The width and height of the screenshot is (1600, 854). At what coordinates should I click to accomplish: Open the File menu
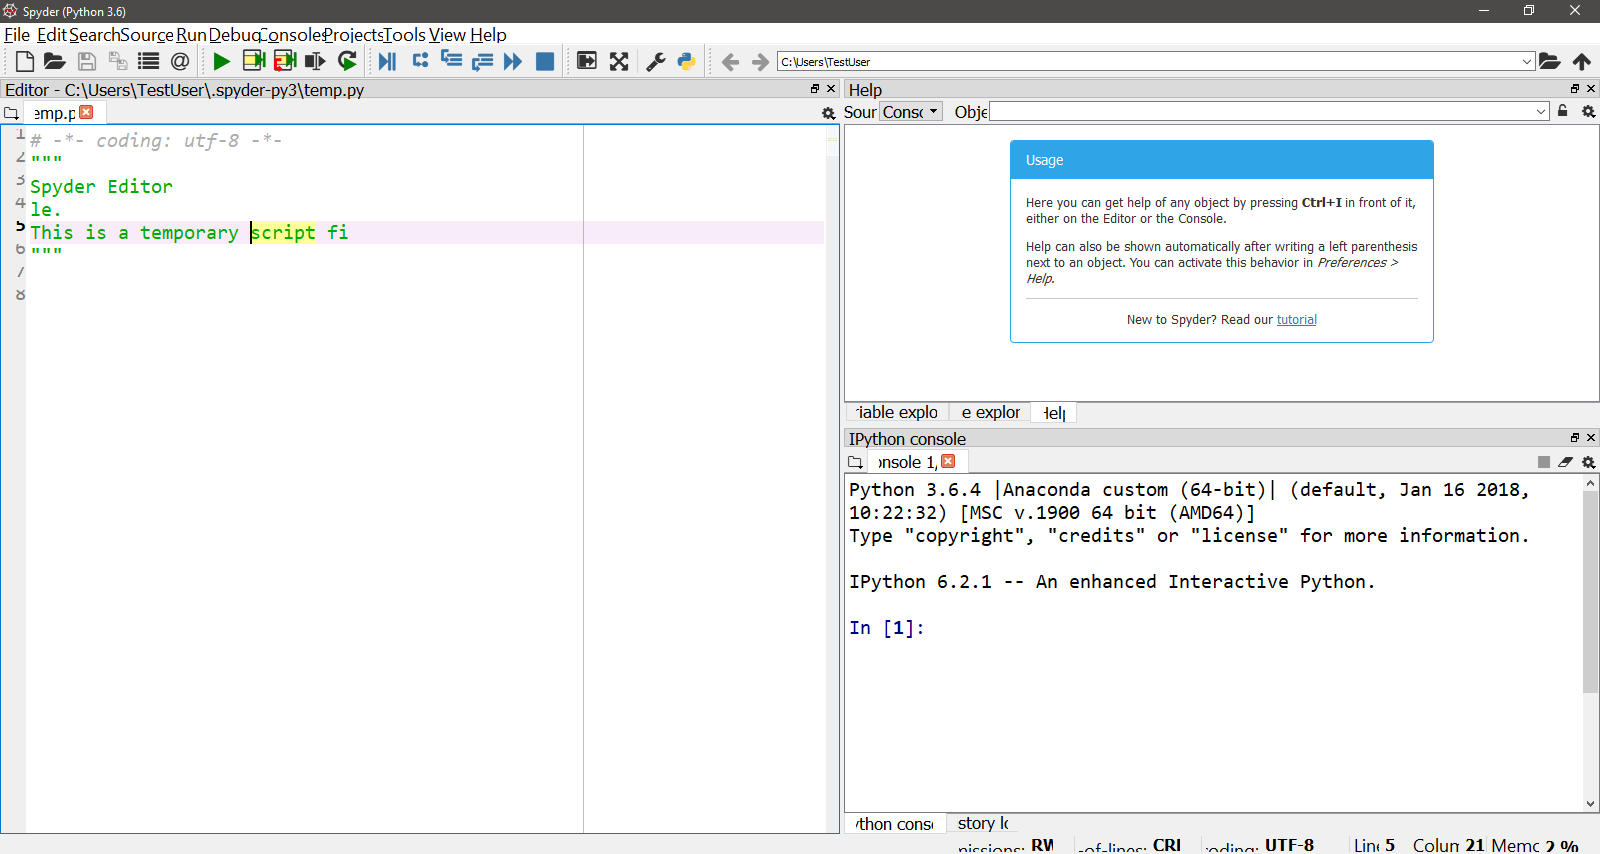click(x=17, y=35)
